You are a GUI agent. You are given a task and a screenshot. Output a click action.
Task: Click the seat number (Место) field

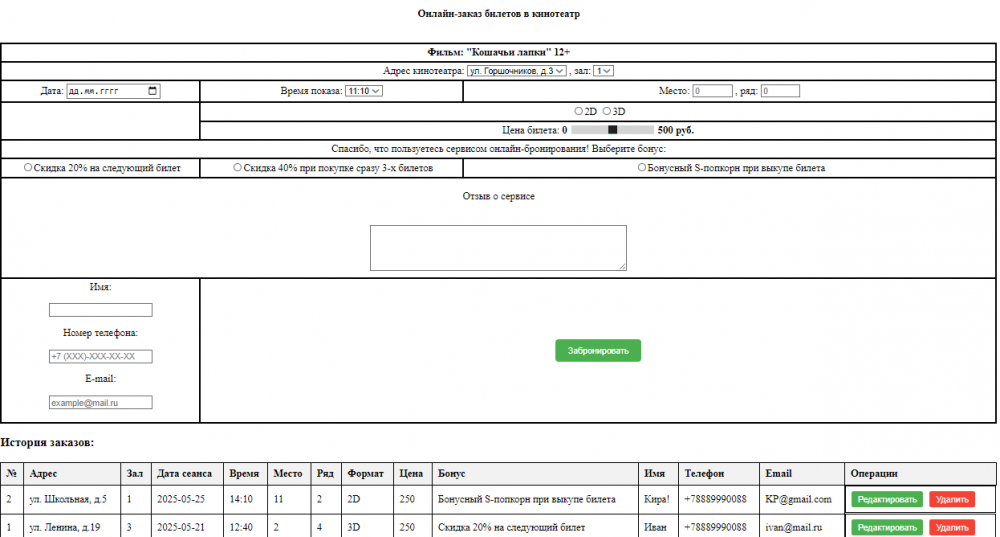coord(712,91)
